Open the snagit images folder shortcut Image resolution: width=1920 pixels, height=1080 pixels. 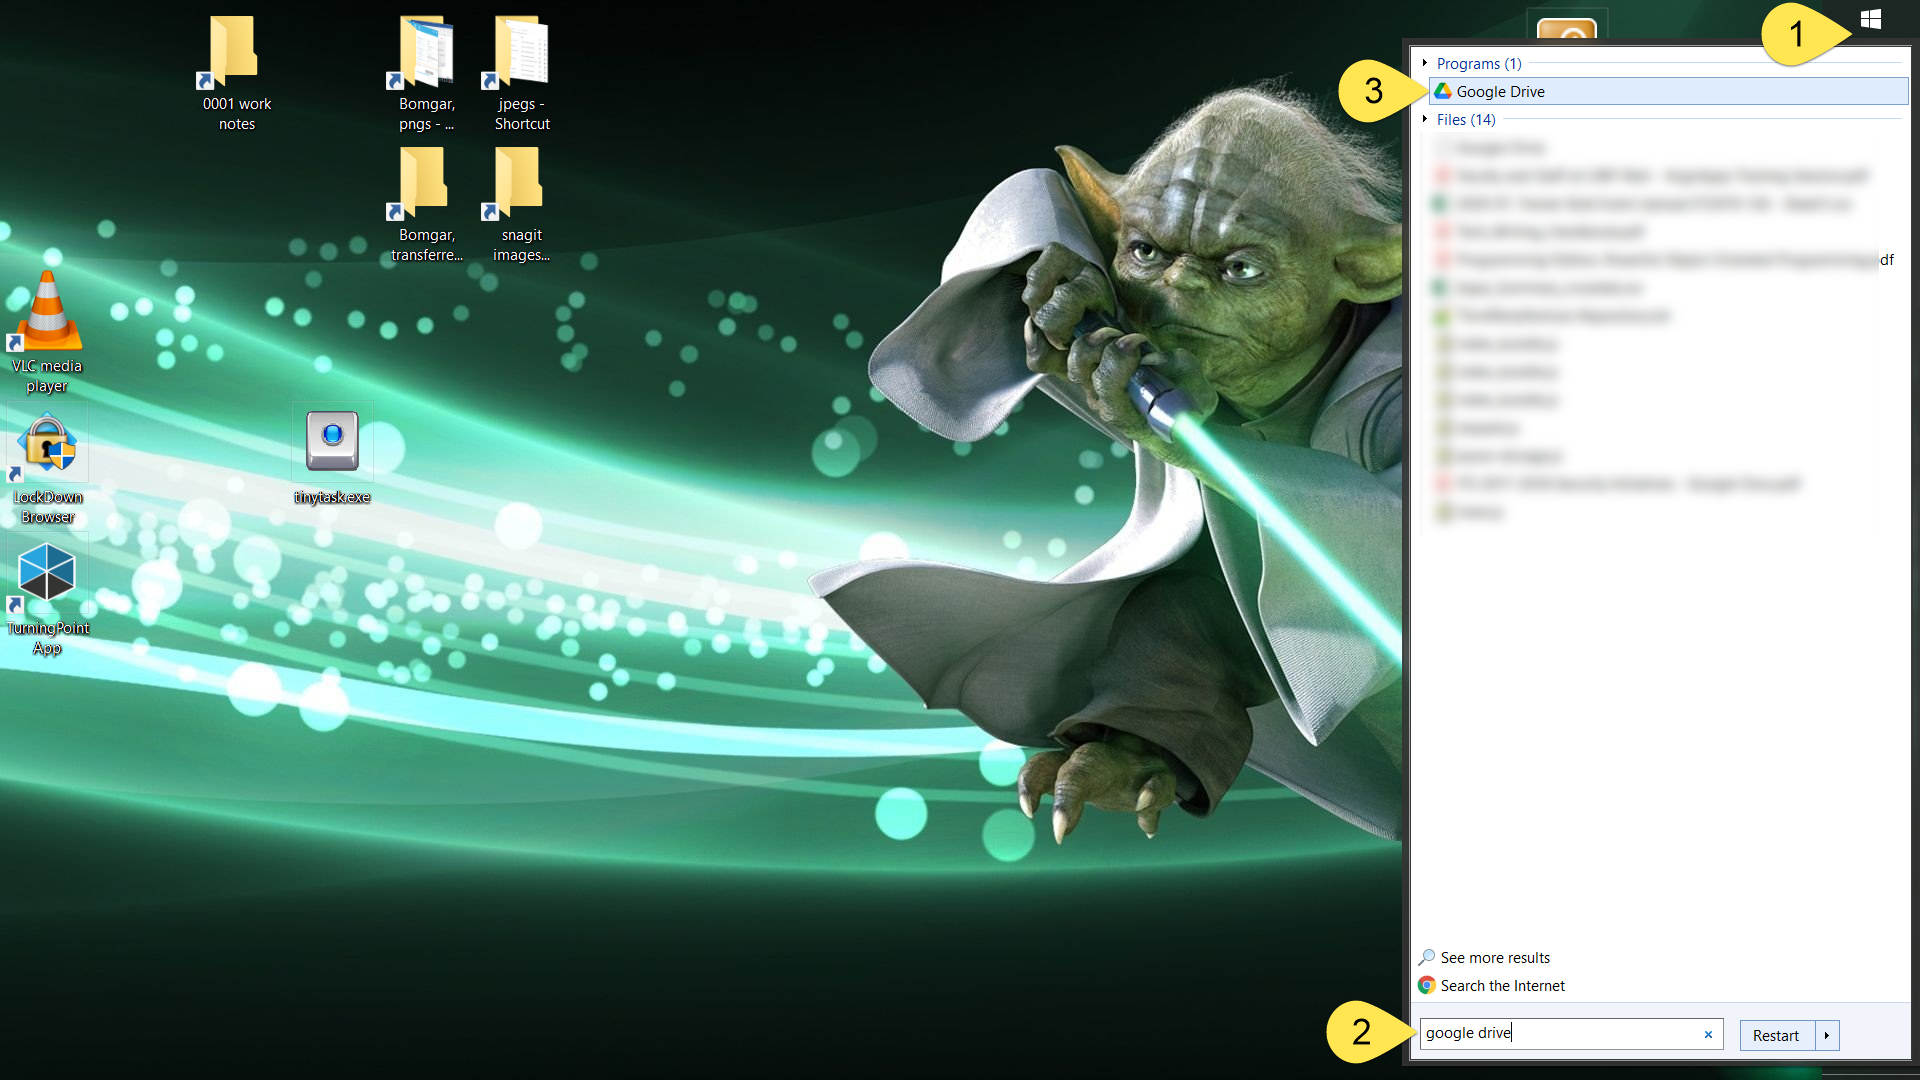(521, 204)
